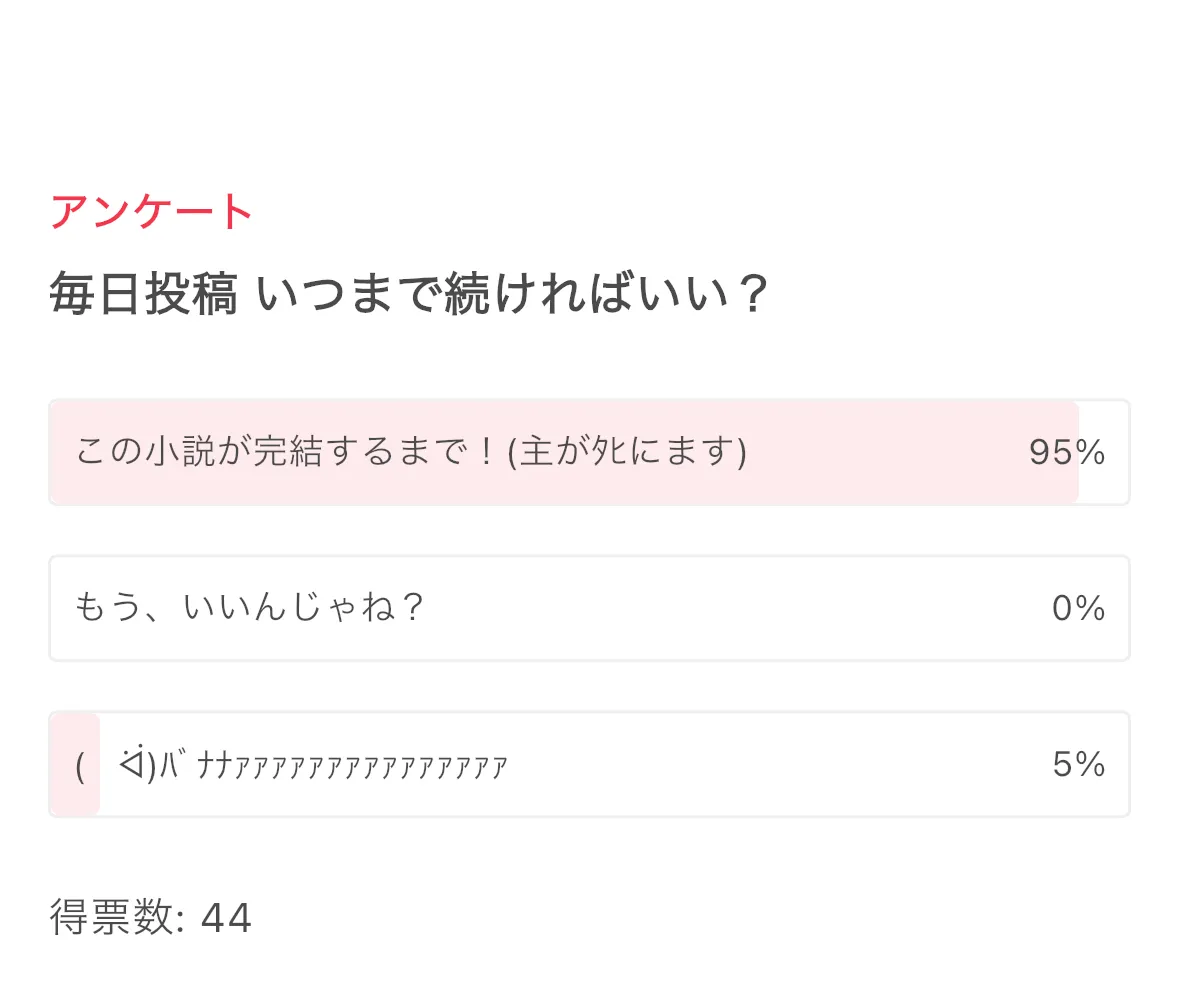Click the unfilled white end of first bar
The width and height of the screenshot is (1179, 1005).
pos(1104,453)
